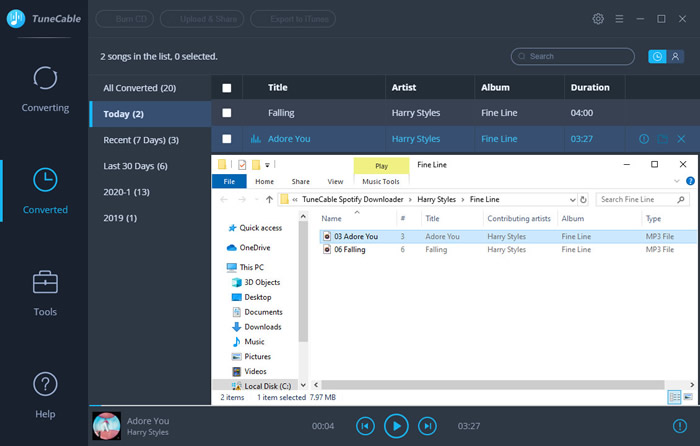Screen dimensions: 700x446
Task: Switch to sort-by-artist person view
Action: pos(675,56)
